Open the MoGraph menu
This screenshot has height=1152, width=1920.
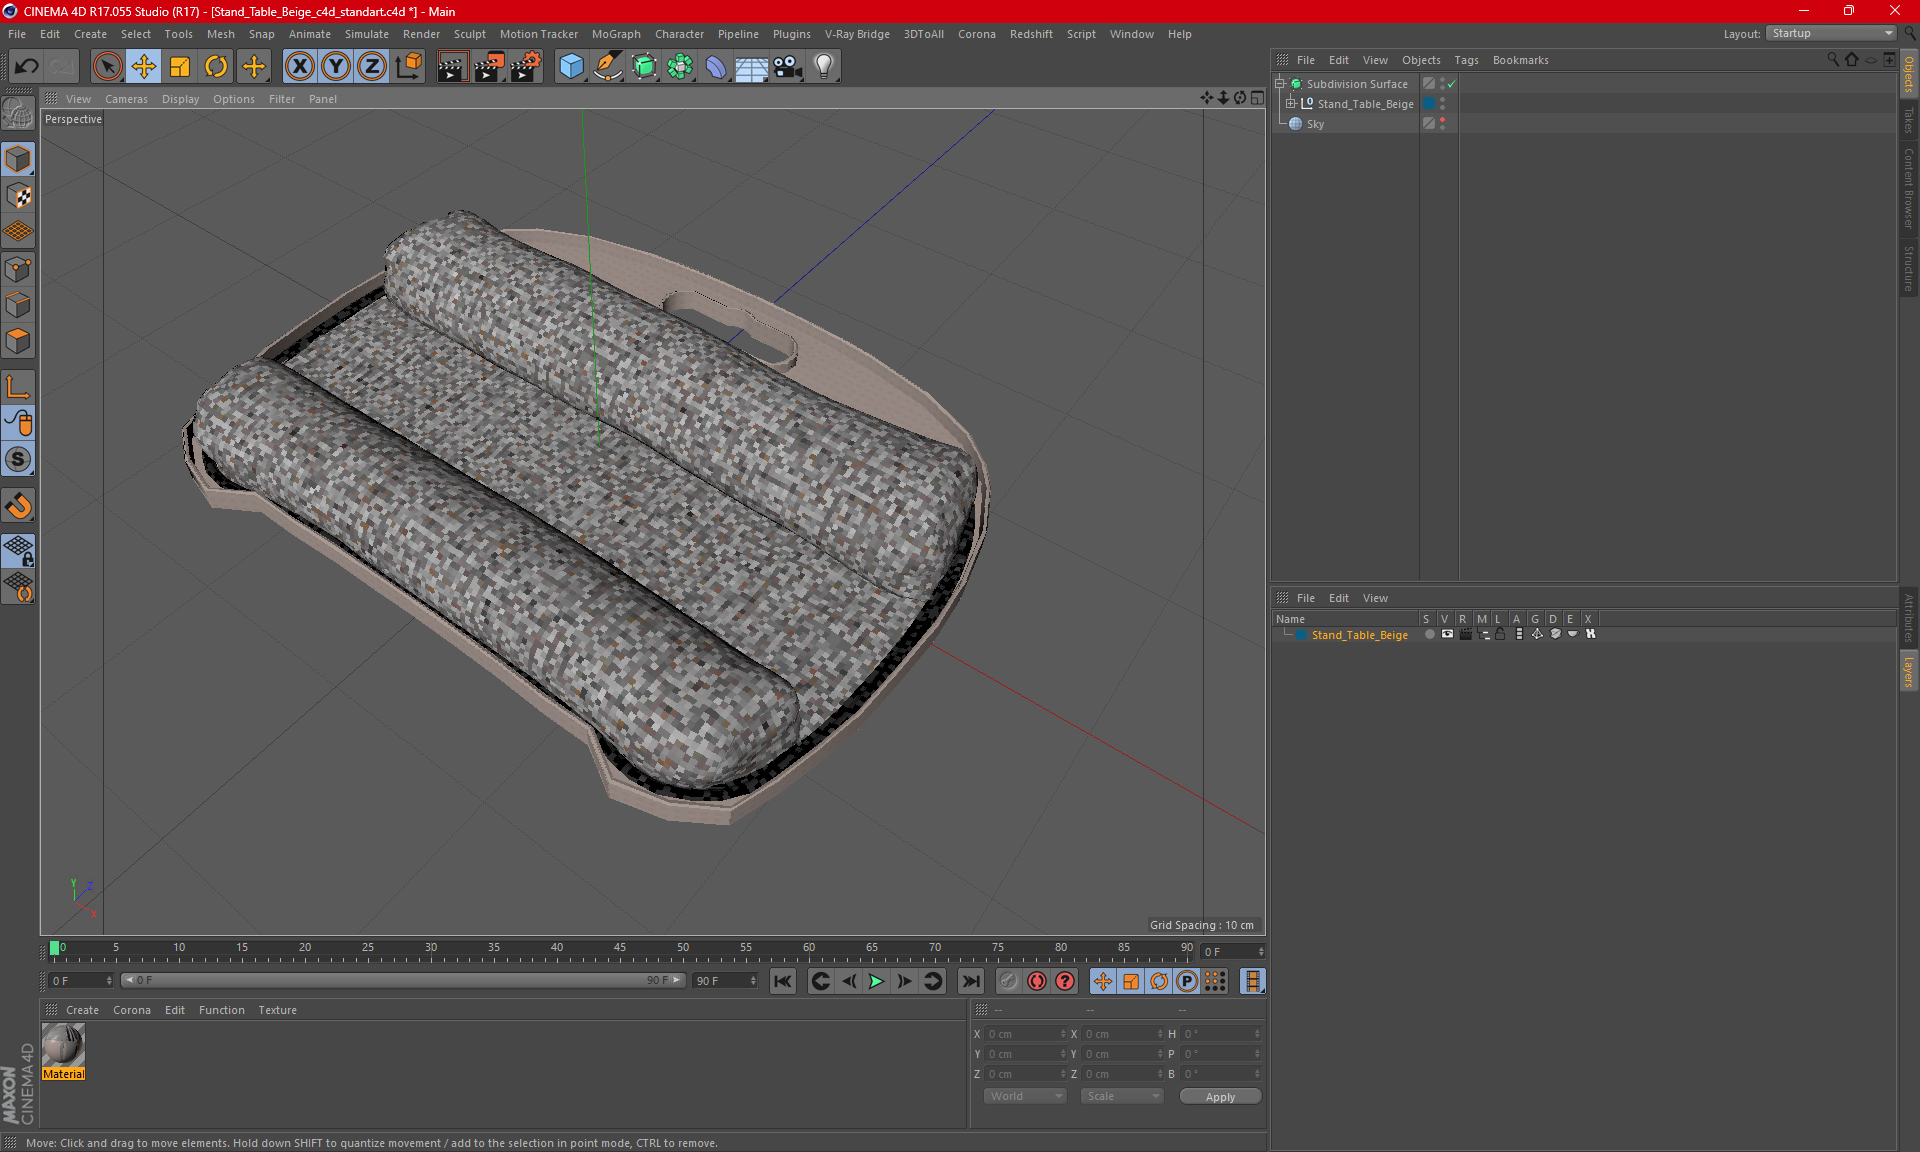(615, 34)
